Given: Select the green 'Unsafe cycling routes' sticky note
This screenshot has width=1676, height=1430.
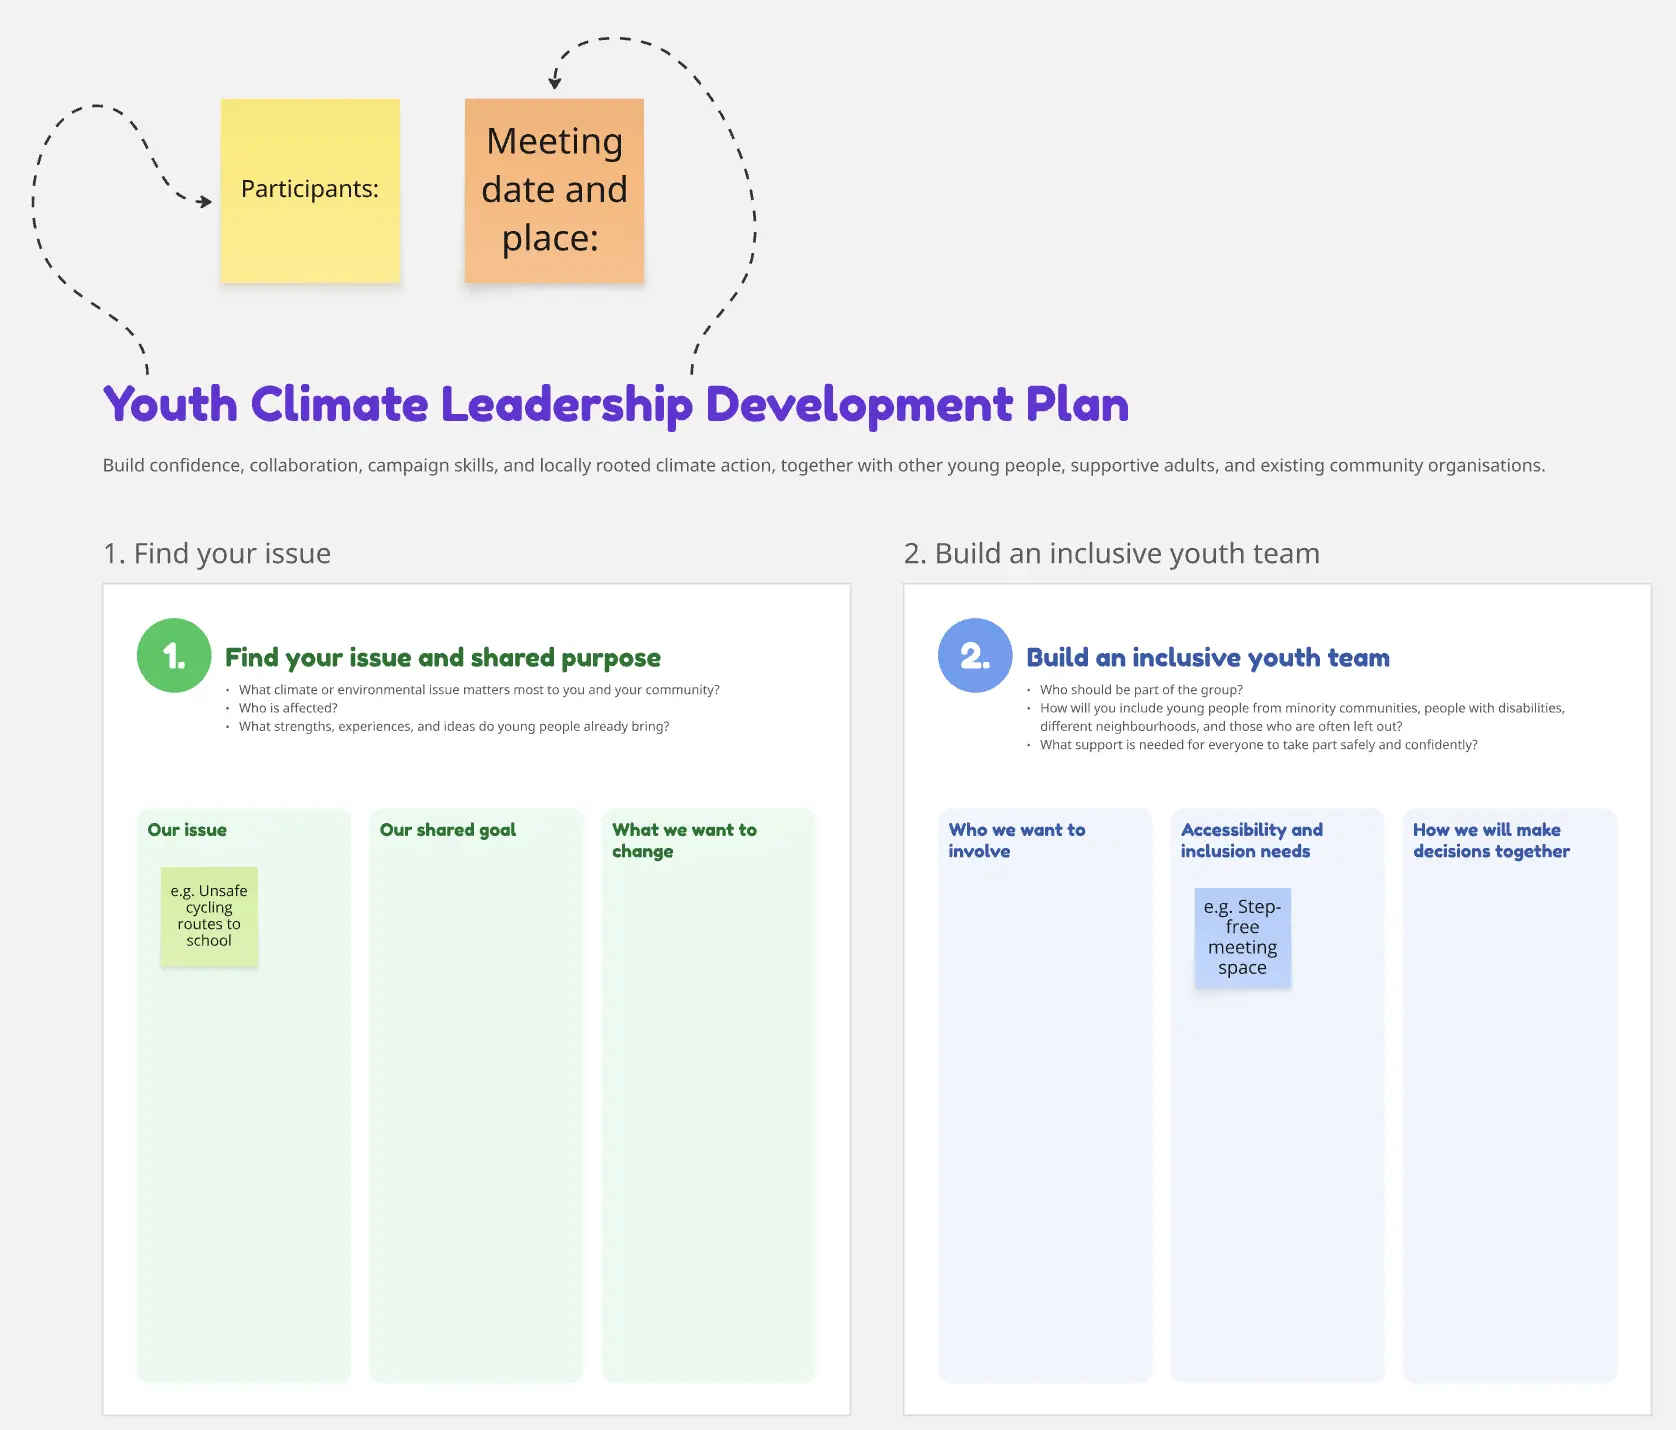Looking at the screenshot, I should (209, 916).
